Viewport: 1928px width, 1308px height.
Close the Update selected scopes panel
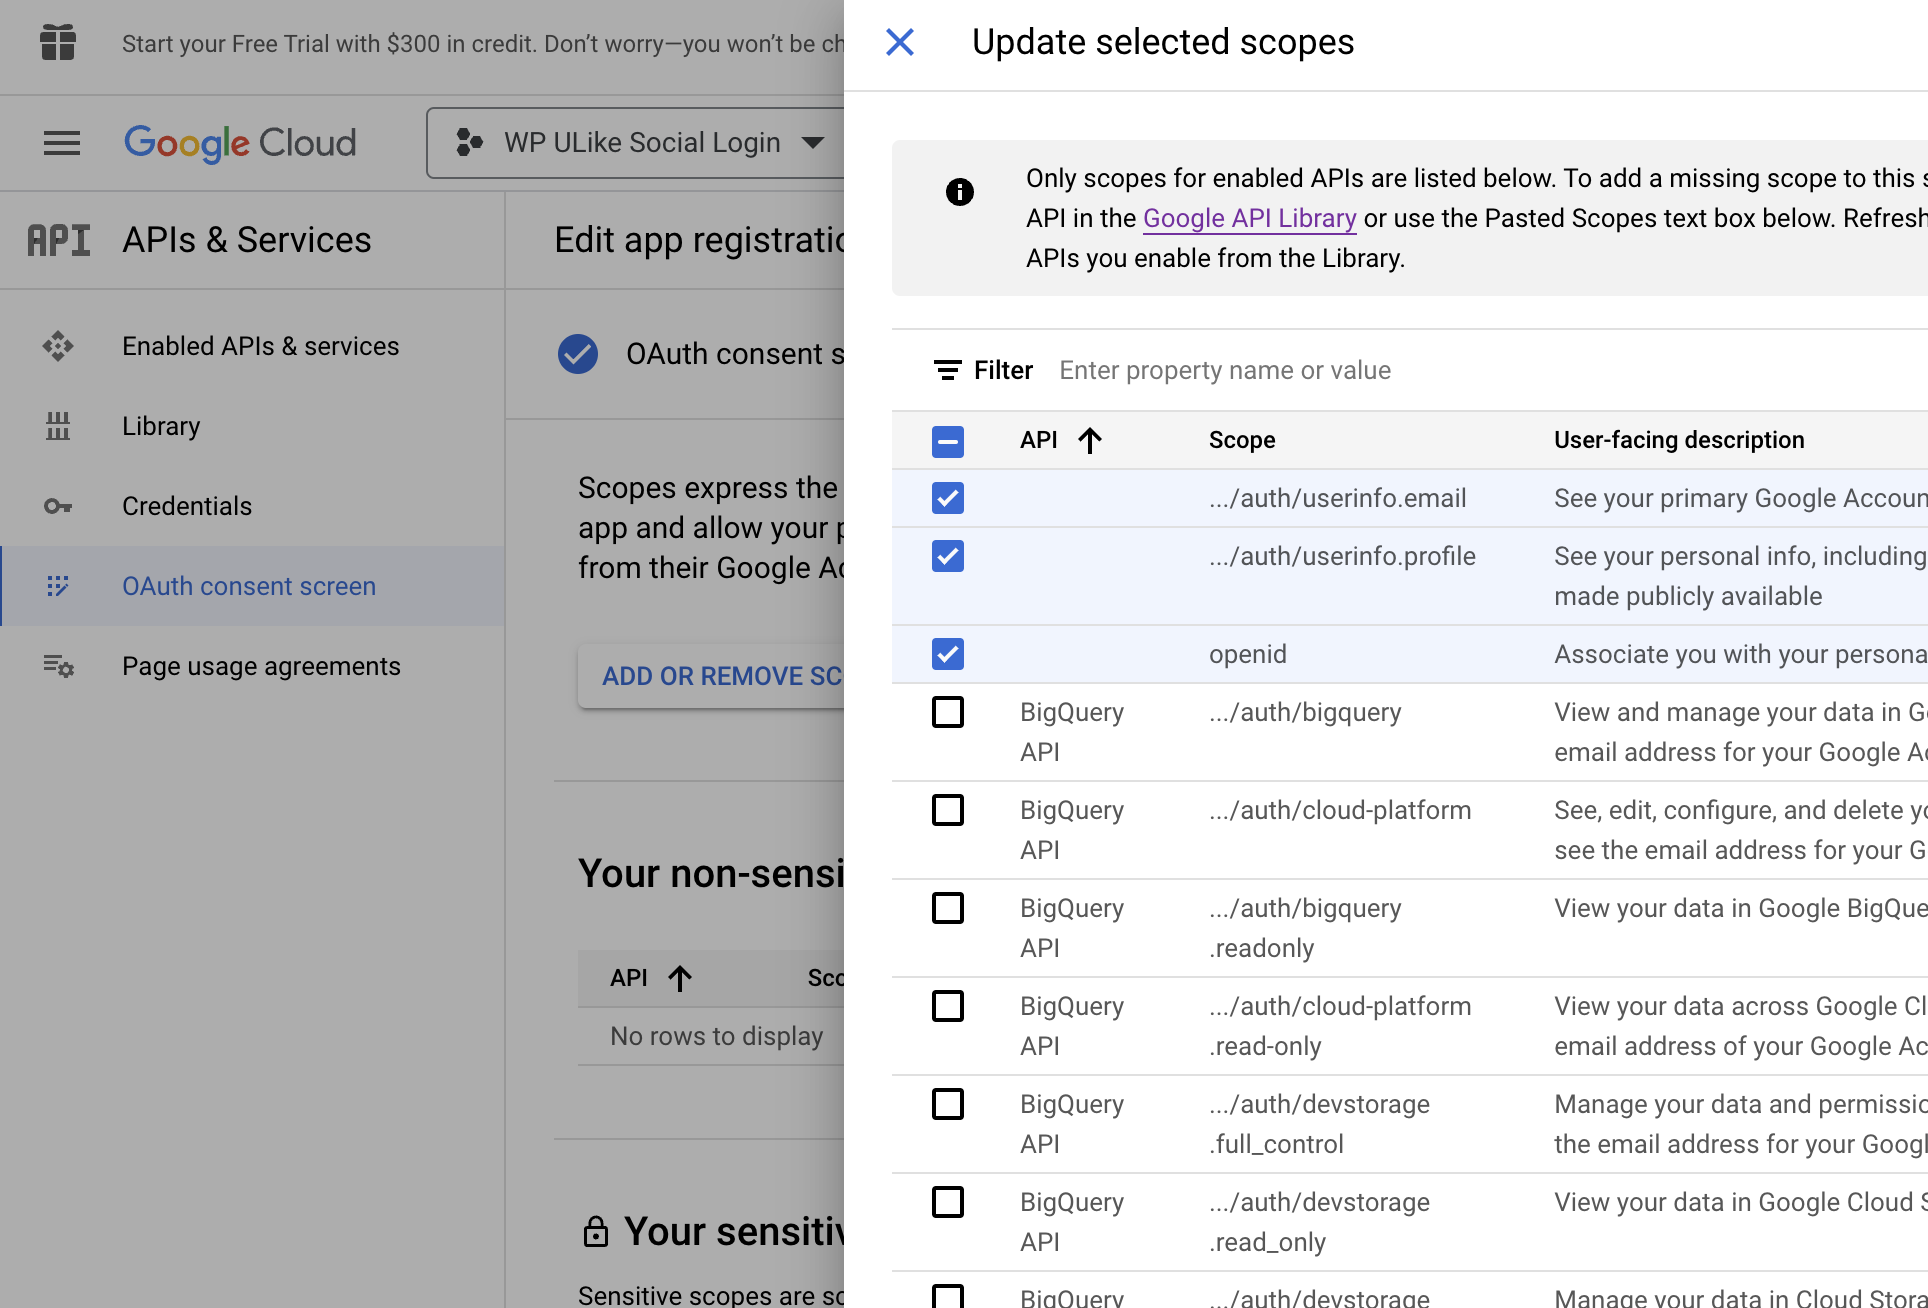[x=899, y=42]
